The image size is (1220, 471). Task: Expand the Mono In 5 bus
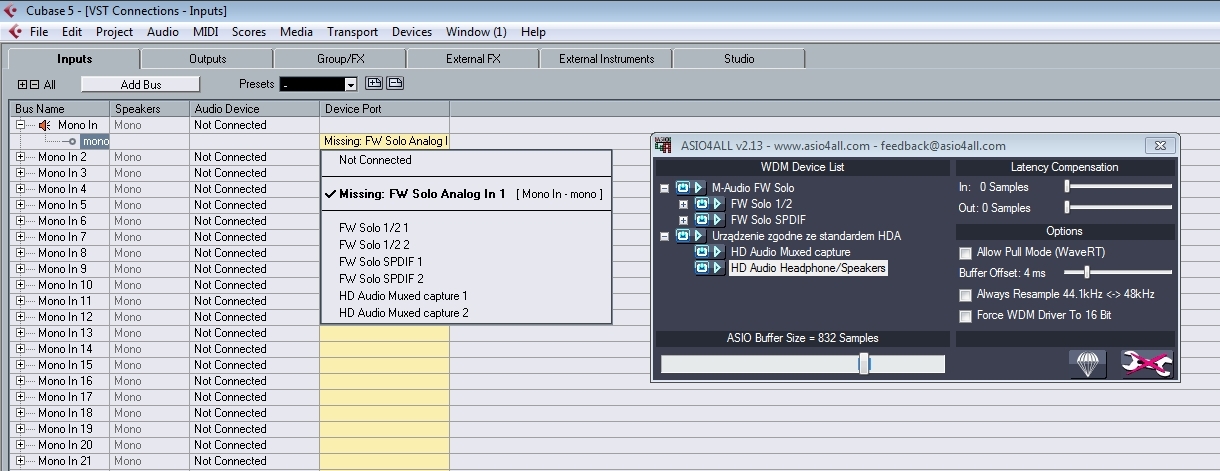pos(21,205)
